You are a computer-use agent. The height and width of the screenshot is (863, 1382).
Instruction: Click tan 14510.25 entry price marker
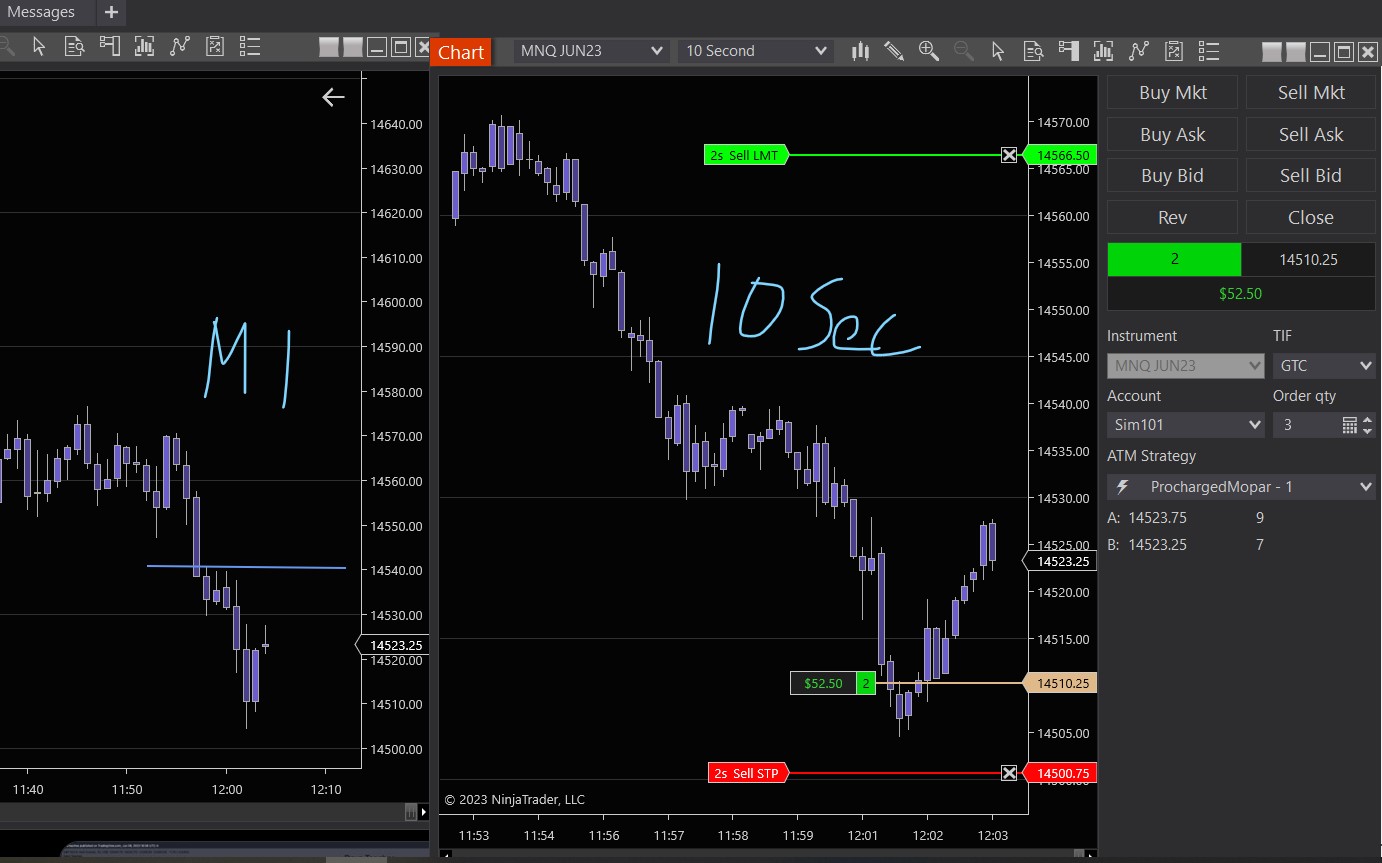1060,683
